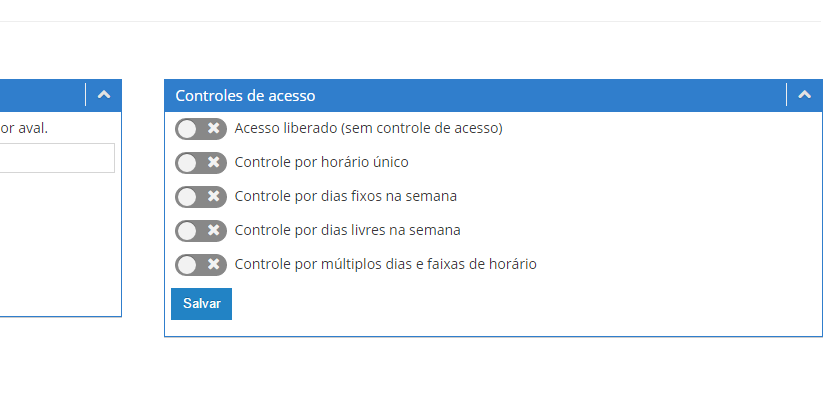Enable Controle por dias livres na semana
This screenshot has width=839, height=417.
(200, 231)
